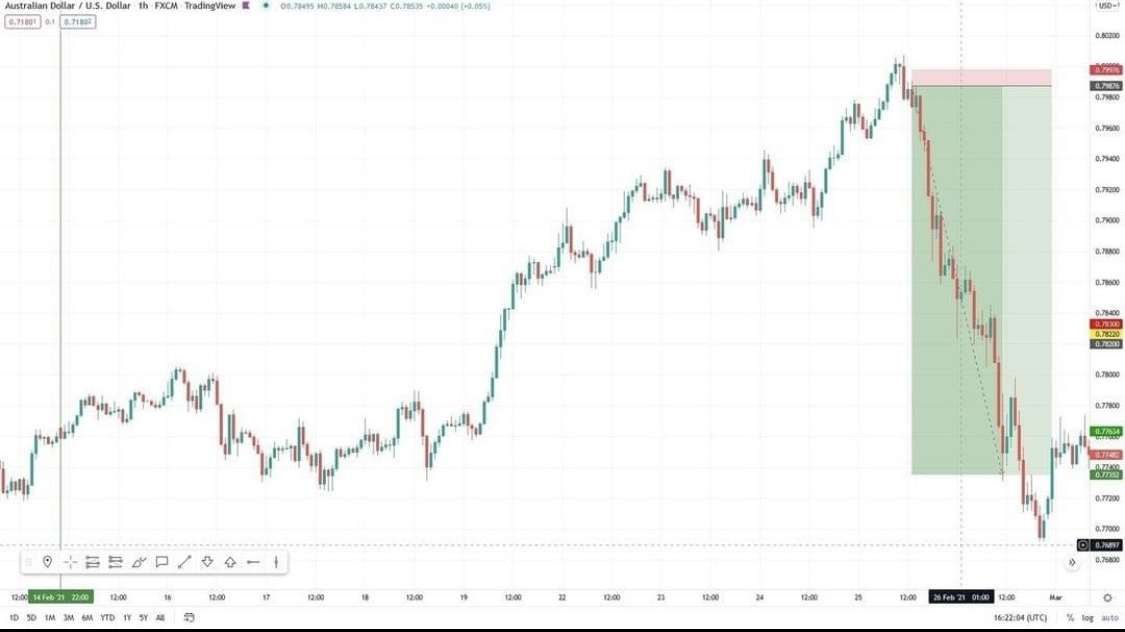This screenshot has width=1125, height=632.
Task: Select 6M time range
Action: [x=87, y=618]
